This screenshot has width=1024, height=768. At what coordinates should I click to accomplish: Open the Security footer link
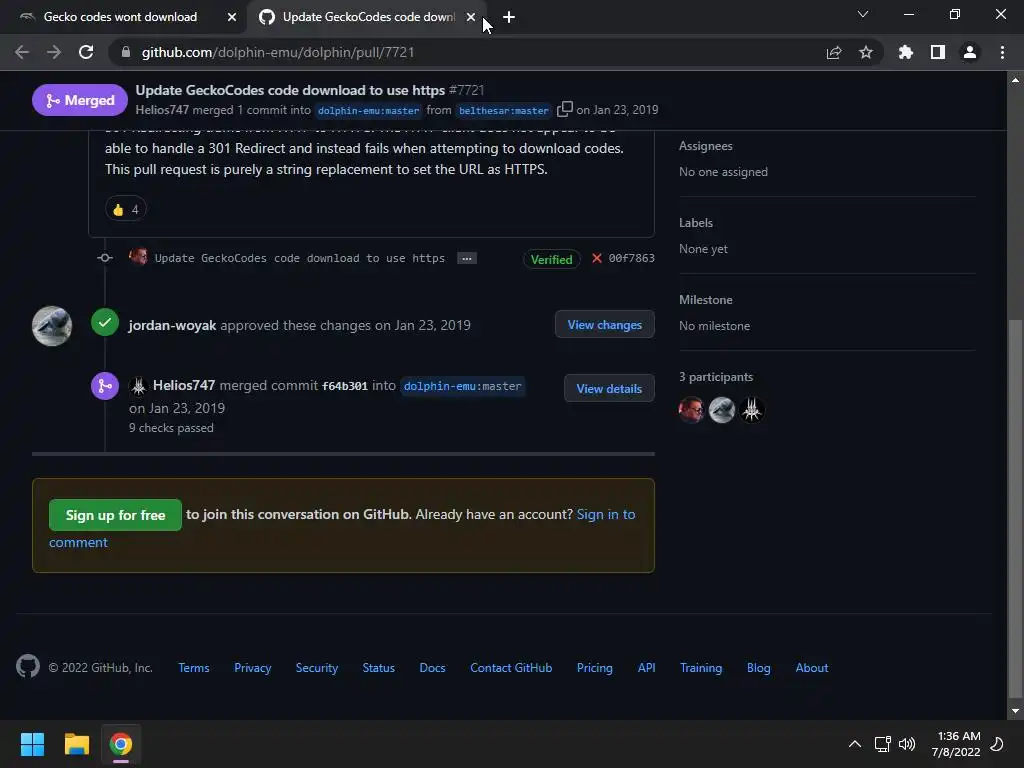(317, 668)
